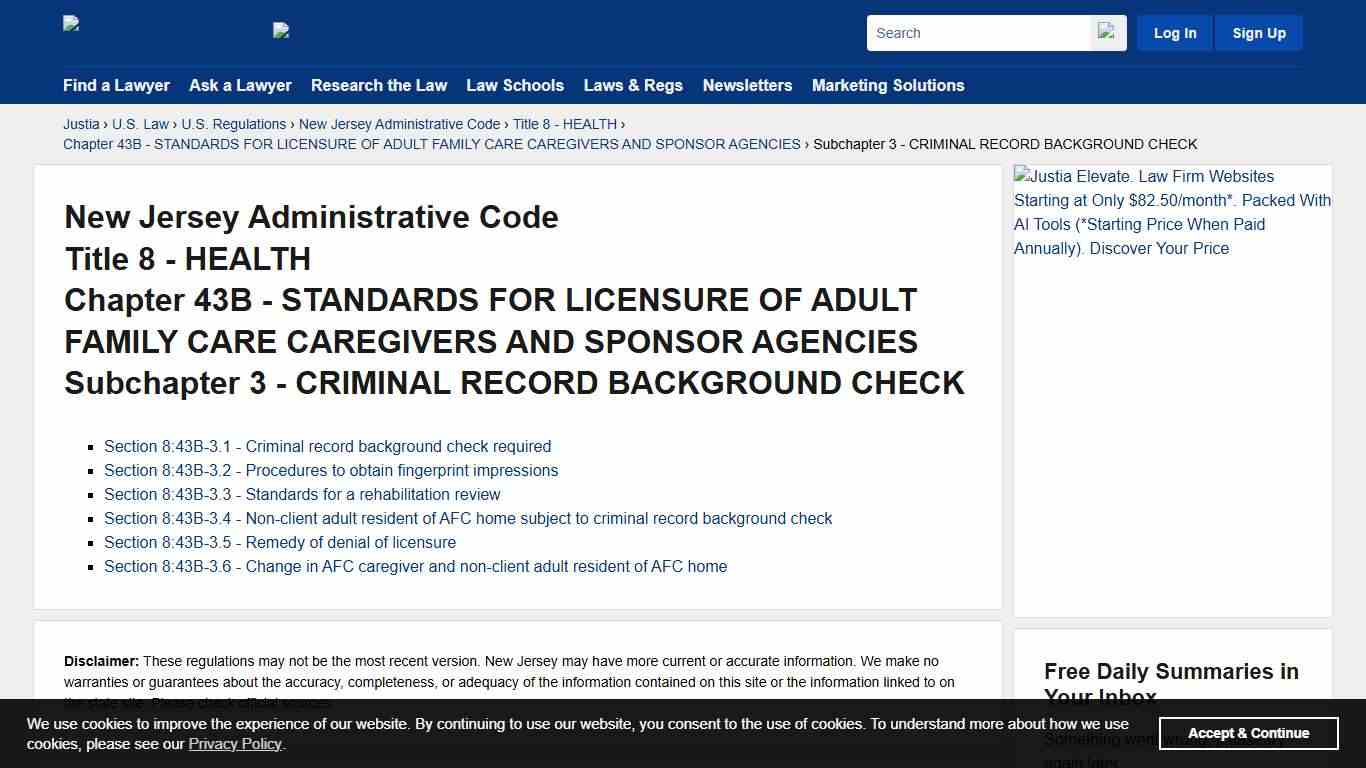
Task: Open Marketing Solutions from the navigation bar
Action: click(x=888, y=86)
